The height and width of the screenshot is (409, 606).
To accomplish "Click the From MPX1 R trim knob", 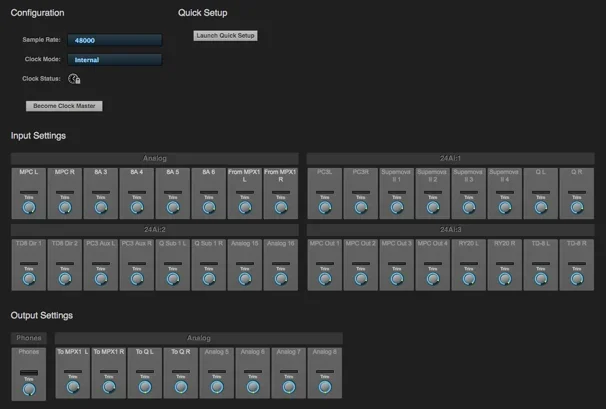I will click(281, 208).
